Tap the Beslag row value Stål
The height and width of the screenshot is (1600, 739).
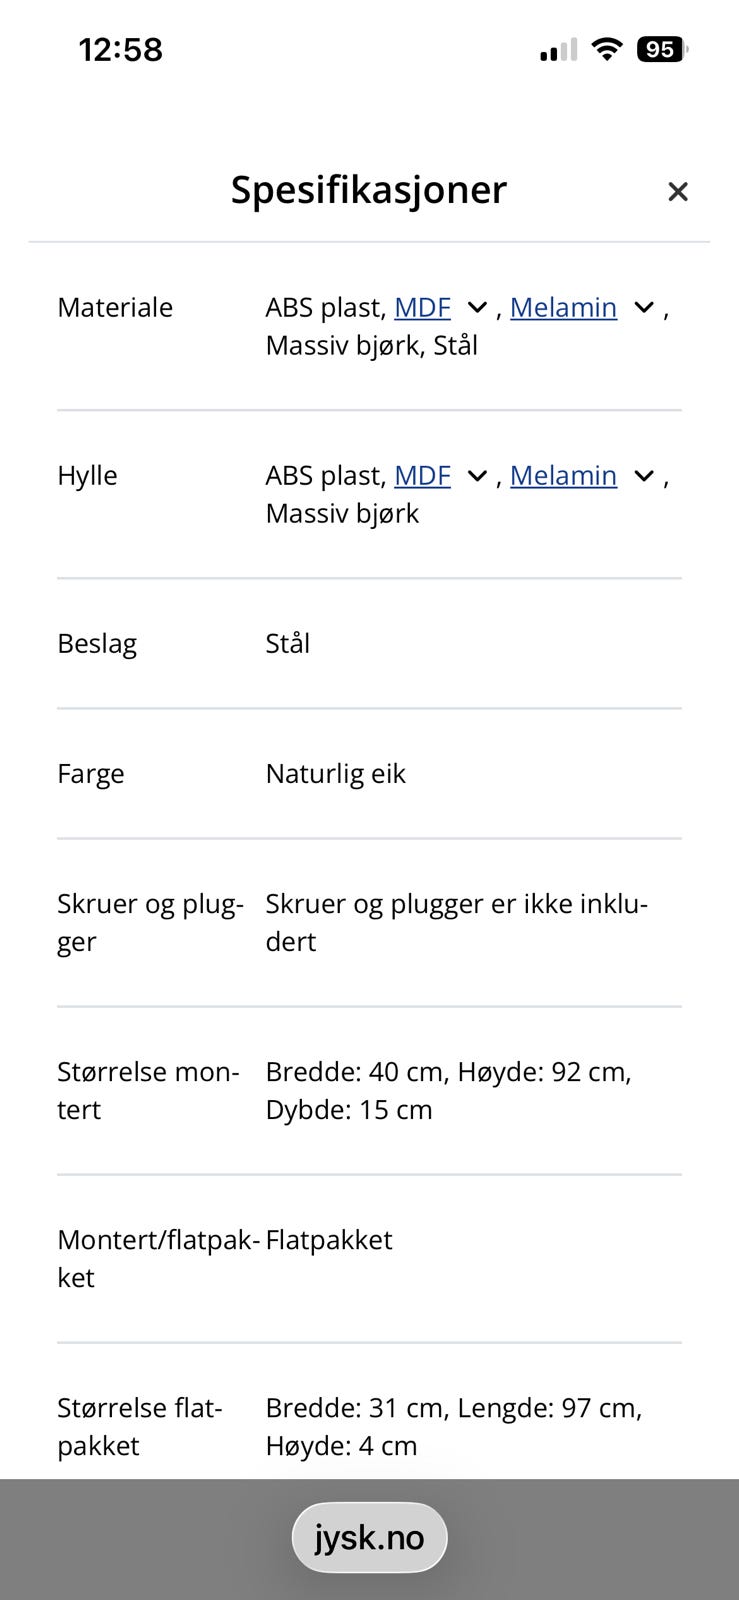point(288,643)
